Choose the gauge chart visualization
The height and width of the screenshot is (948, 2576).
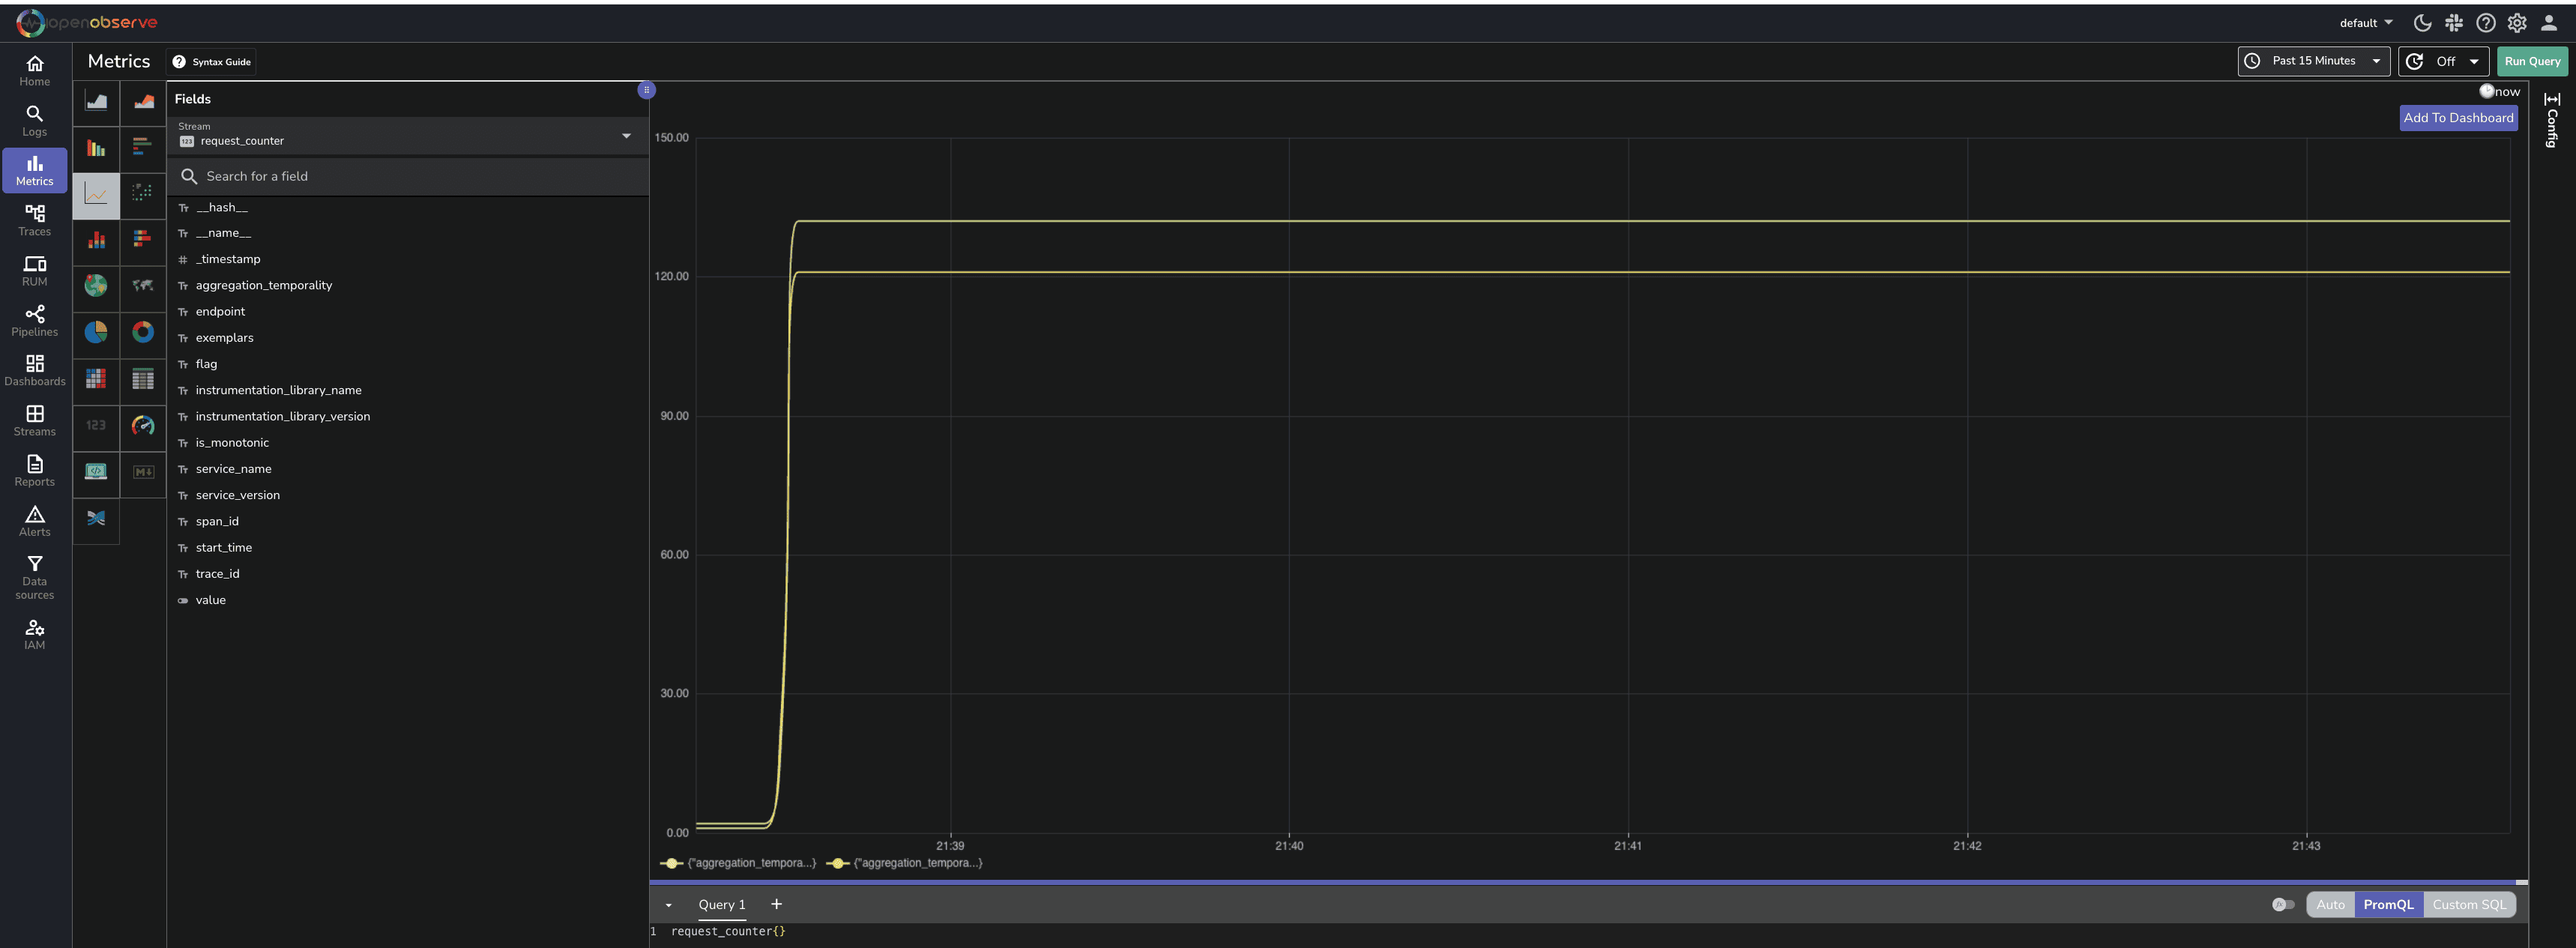coord(143,426)
